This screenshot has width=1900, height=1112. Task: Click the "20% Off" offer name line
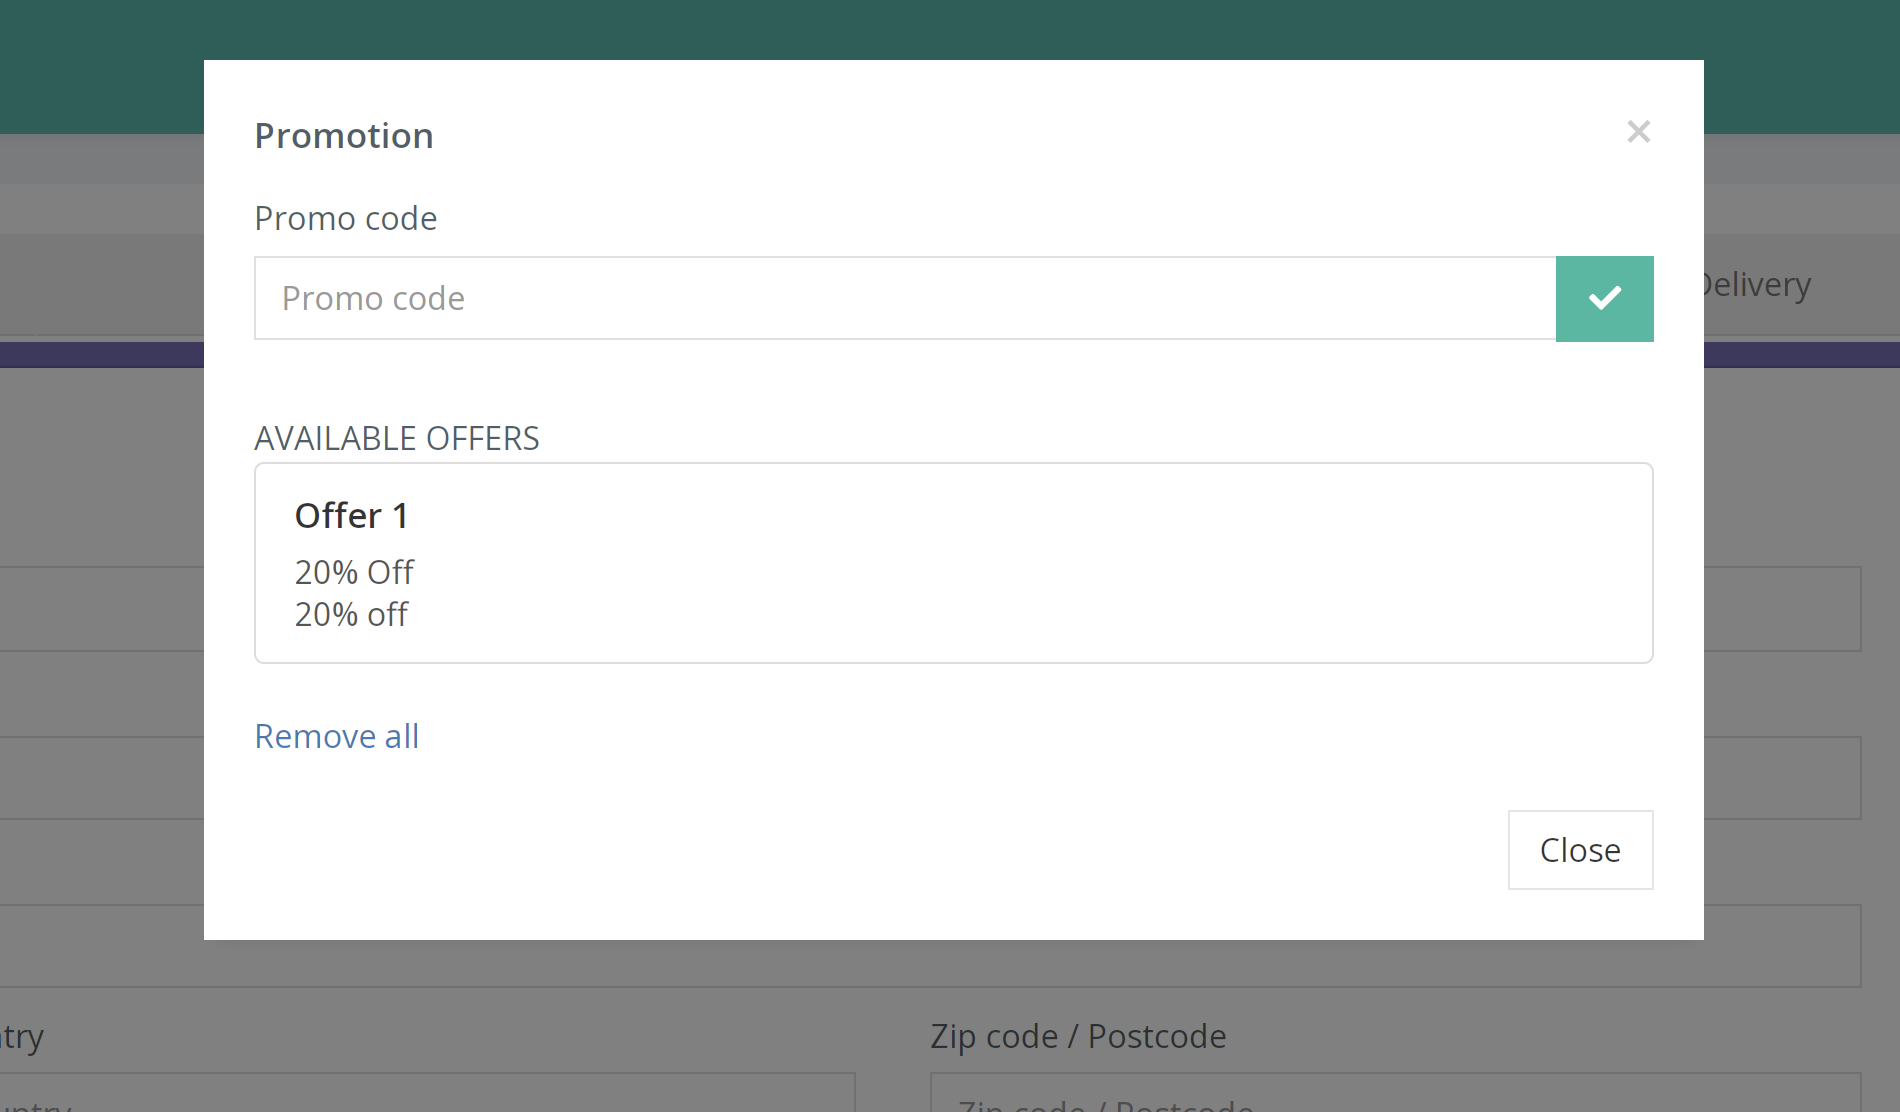pos(354,572)
